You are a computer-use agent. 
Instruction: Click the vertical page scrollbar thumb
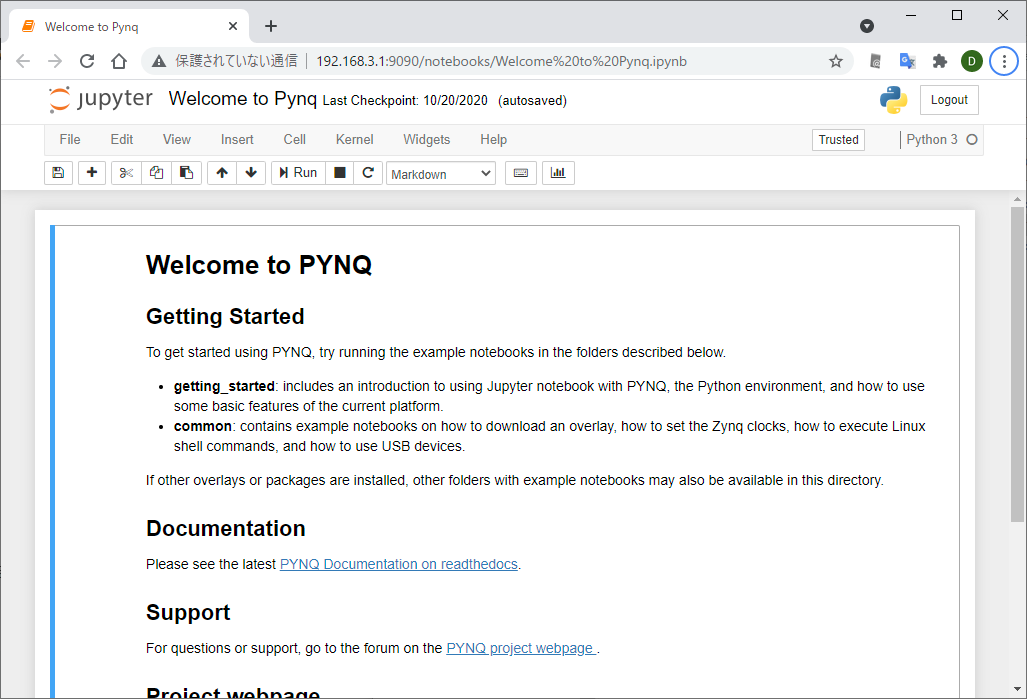pos(1017,364)
